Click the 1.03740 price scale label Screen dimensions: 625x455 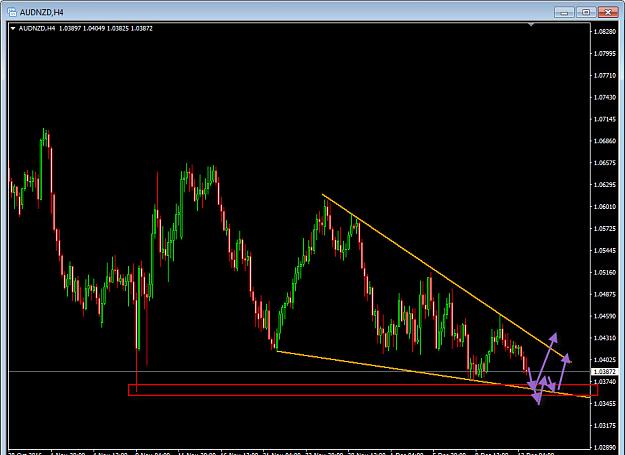[x=605, y=382]
